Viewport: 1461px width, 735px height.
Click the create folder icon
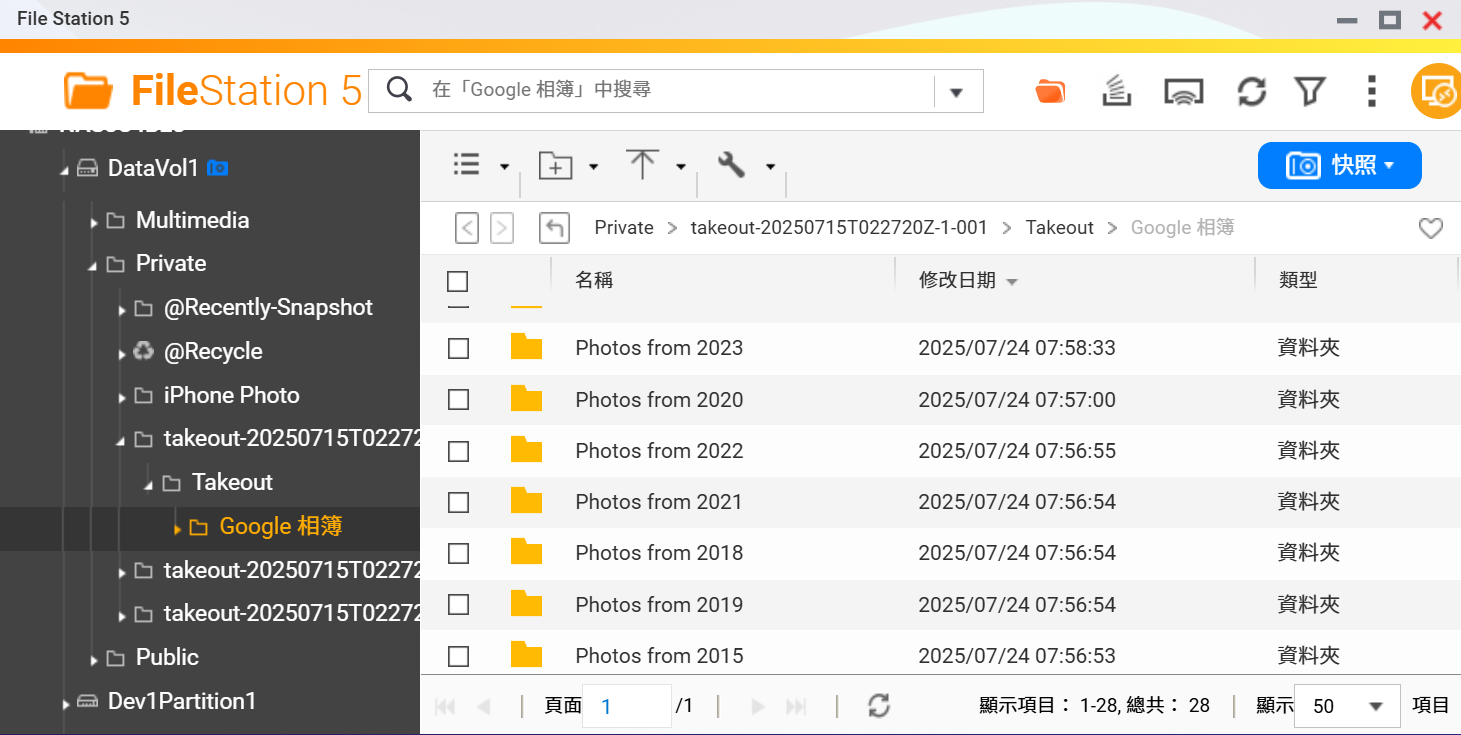[x=556, y=166]
